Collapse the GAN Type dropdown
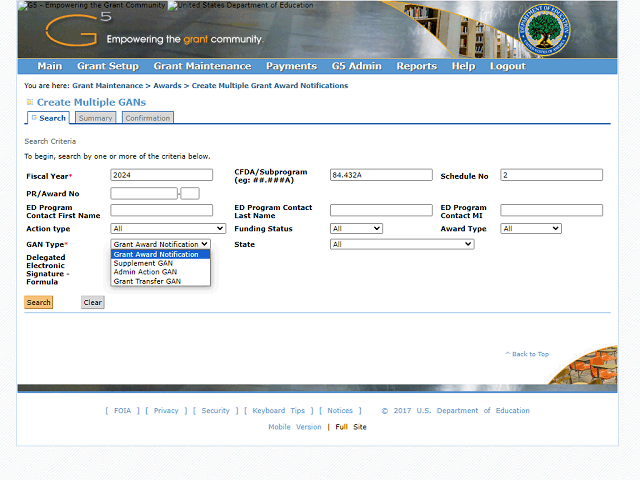 tap(161, 244)
